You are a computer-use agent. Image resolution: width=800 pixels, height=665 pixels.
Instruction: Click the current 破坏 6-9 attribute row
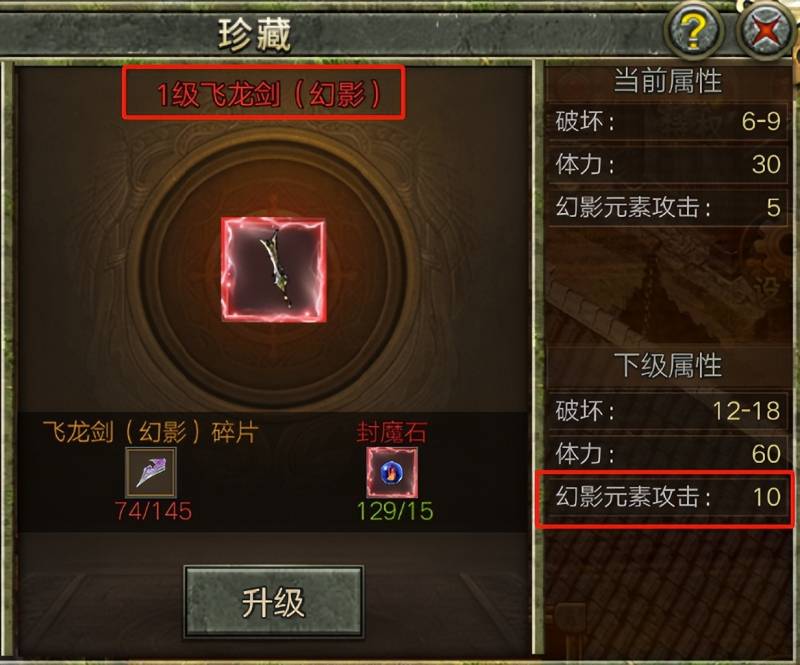(667, 121)
